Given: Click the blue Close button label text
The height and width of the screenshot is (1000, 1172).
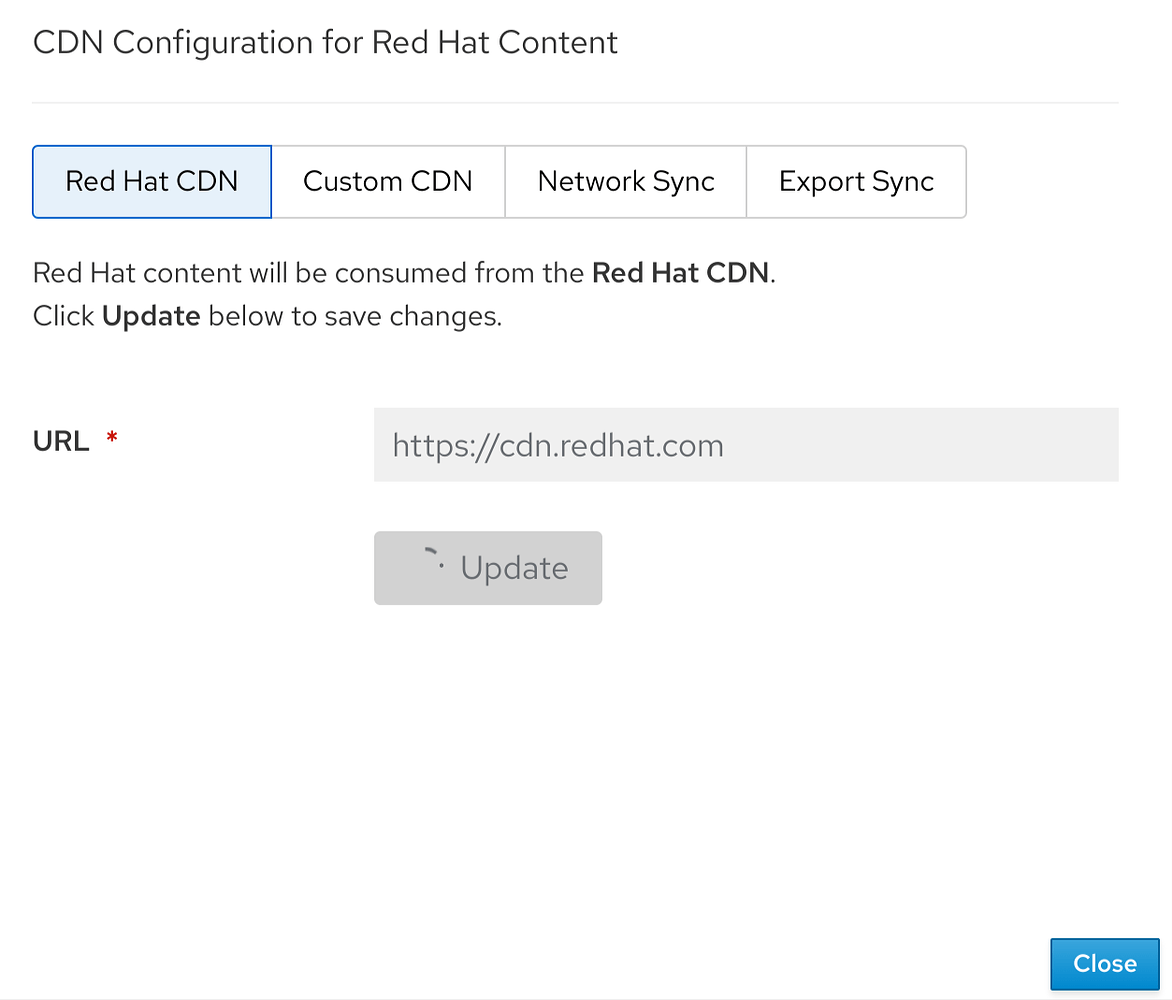Looking at the screenshot, I should coord(1104,964).
